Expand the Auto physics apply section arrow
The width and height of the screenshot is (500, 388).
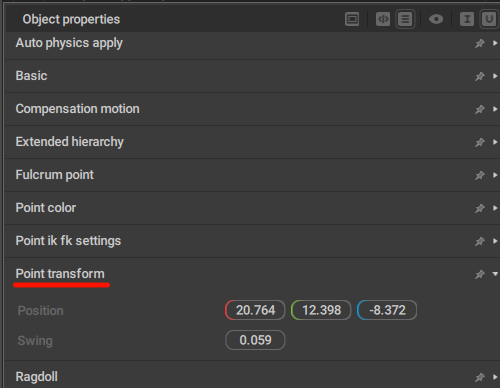[x=495, y=43]
